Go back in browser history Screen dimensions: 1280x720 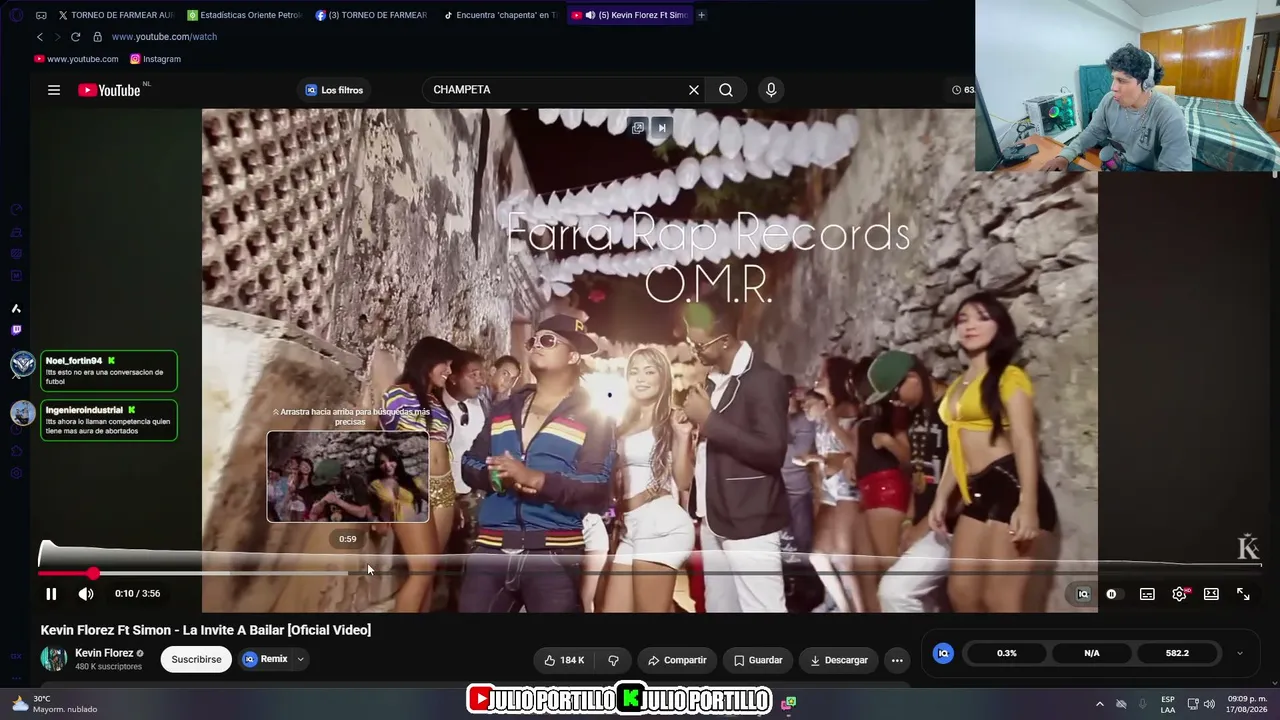[40, 37]
